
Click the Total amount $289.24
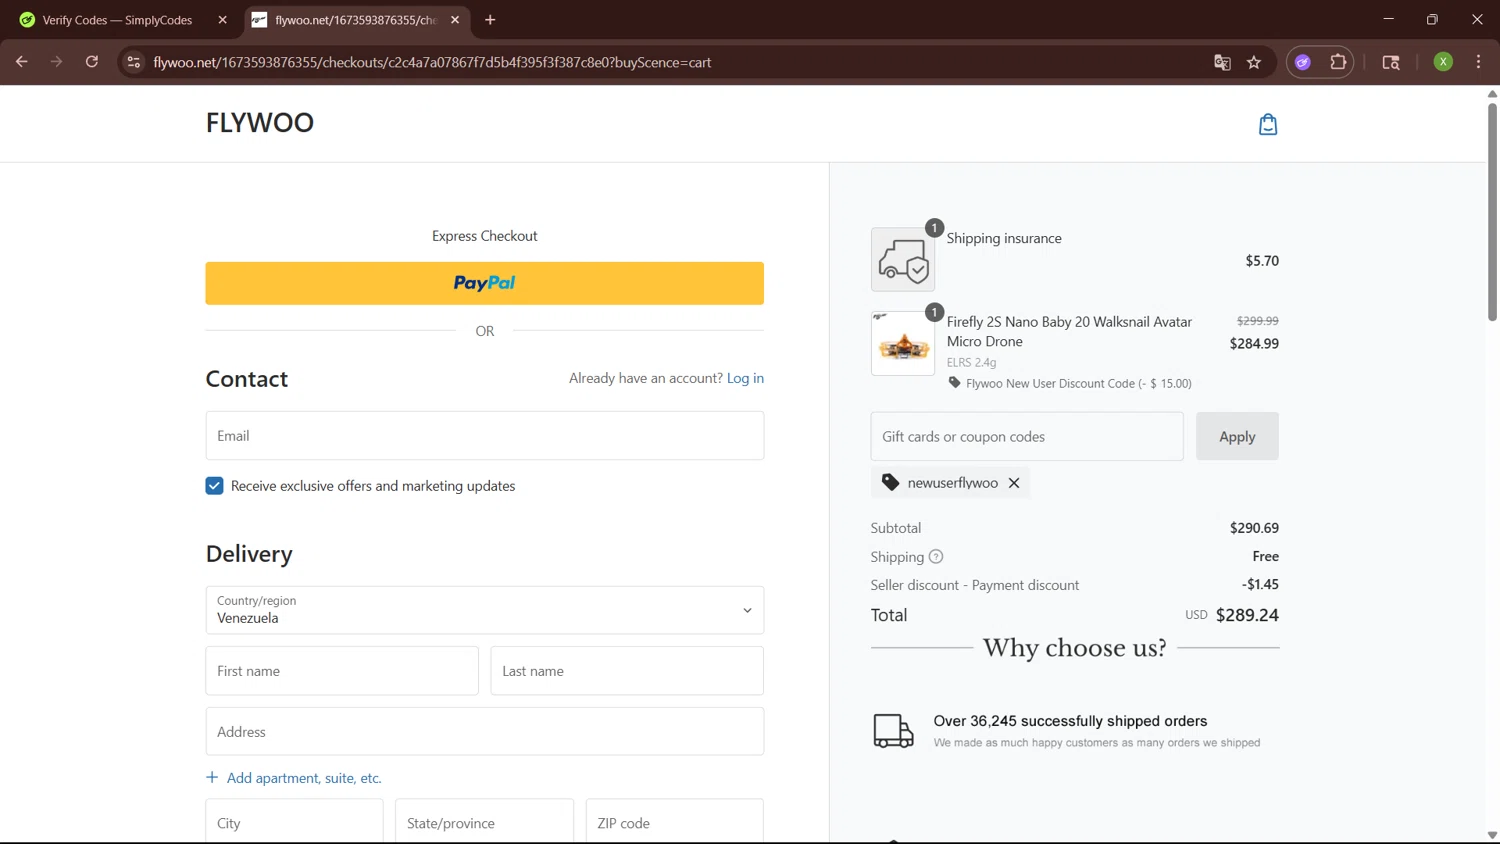click(x=1247, y=615)
